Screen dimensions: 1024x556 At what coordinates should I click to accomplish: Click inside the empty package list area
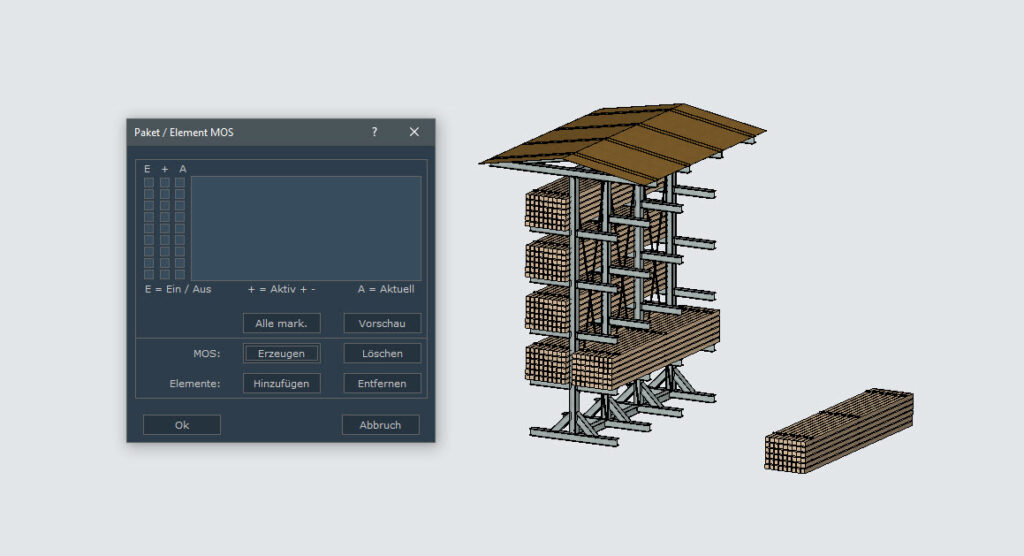tap(305, 228)
